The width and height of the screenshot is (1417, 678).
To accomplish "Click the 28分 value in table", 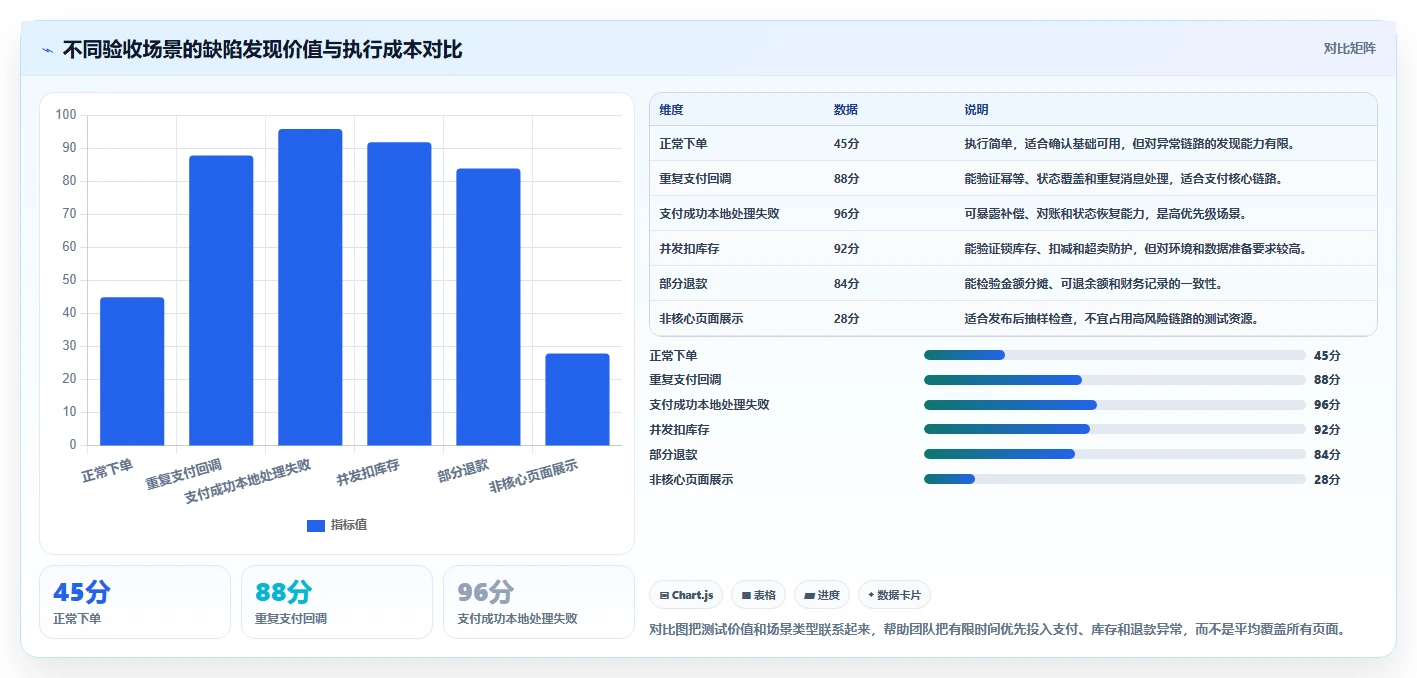I will (846, 319).
